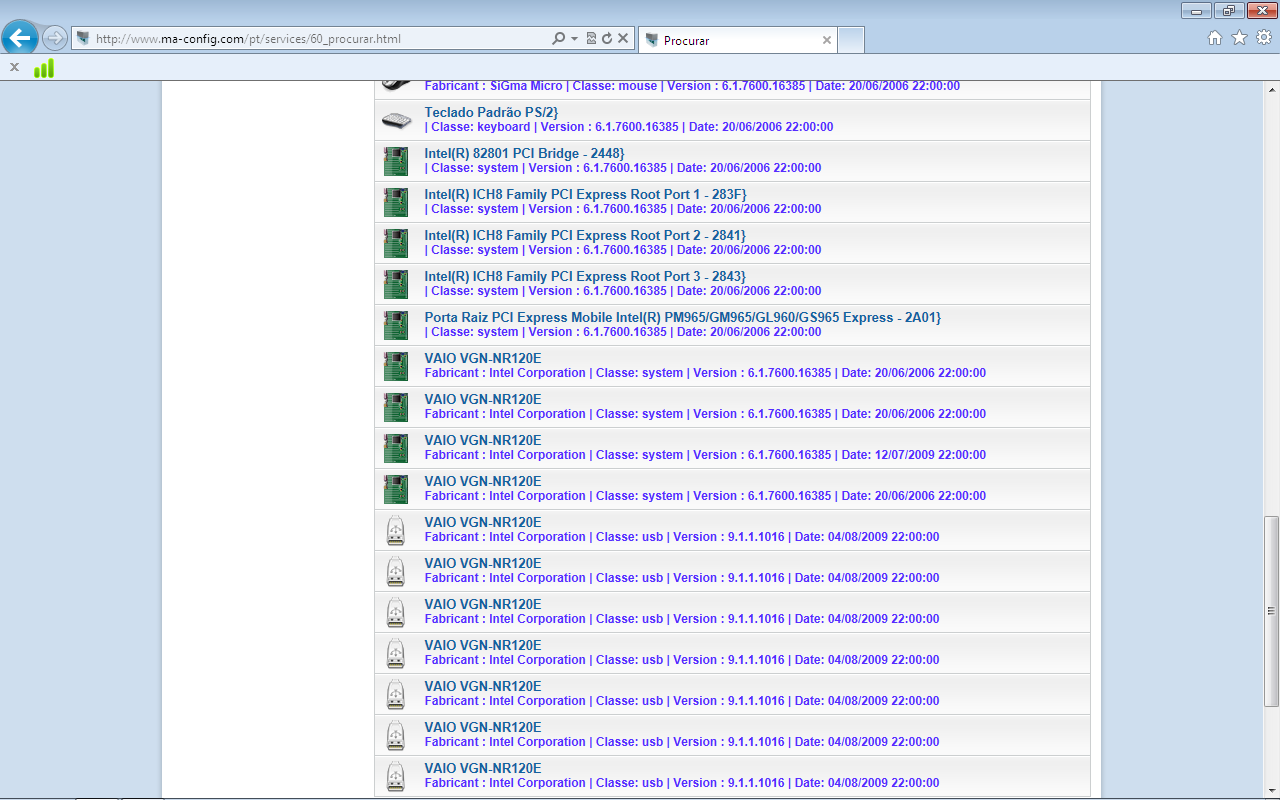Open Intel(R) 82801 PCI Bridge - 2448} link
This screenshot has width=1280, height=800.
click(x=524, y=153)
